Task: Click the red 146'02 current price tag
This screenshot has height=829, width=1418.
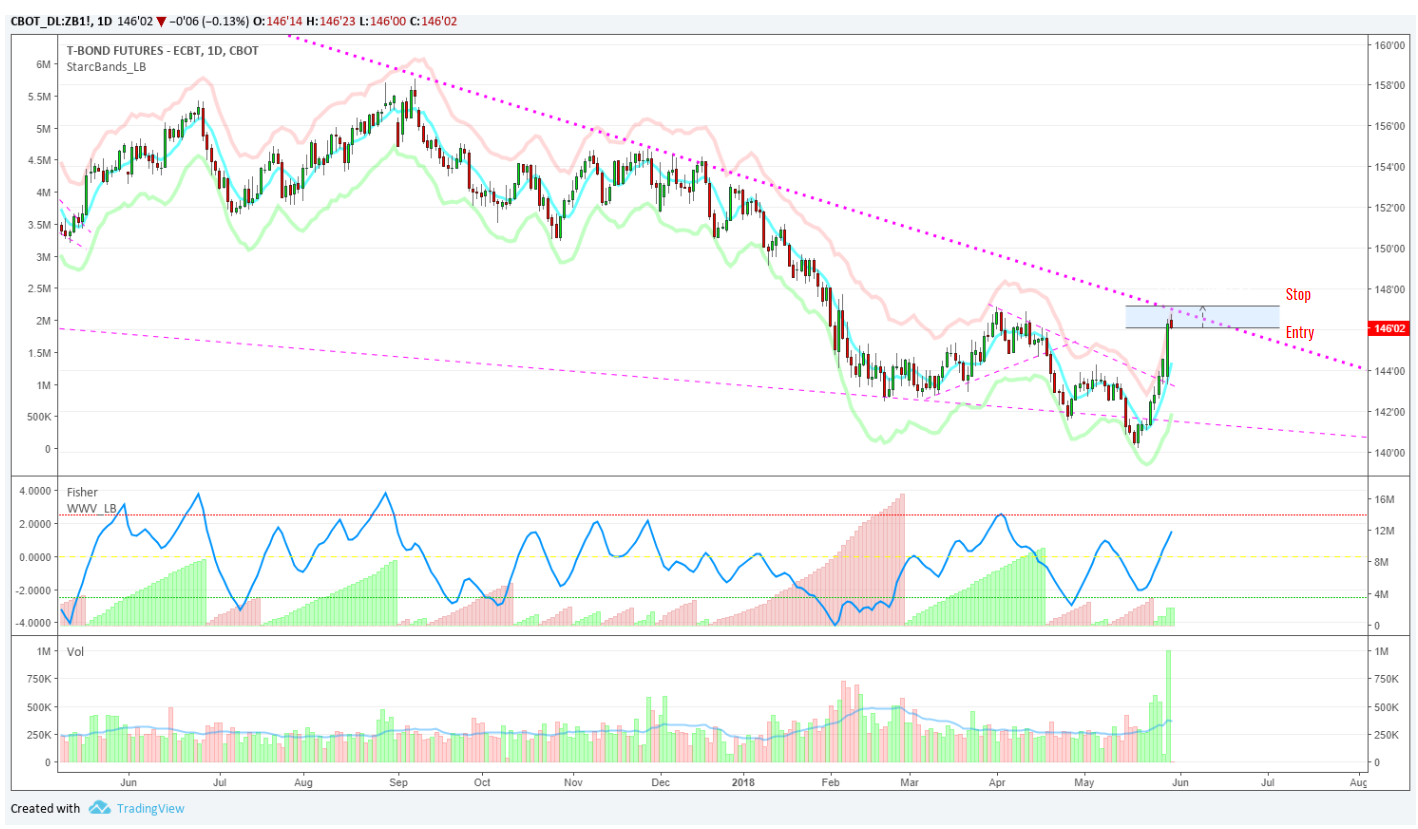Action: click(x=1391, y=328)
